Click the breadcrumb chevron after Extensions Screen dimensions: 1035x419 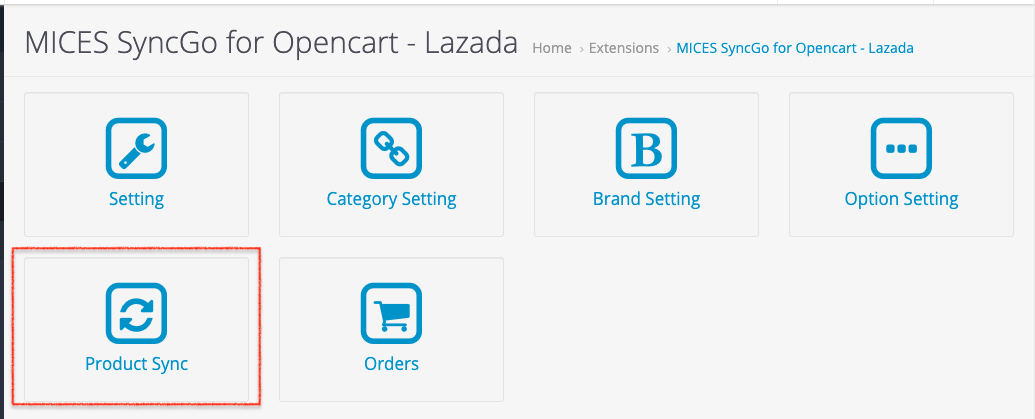pyautogui.click(x=668, y=49)
